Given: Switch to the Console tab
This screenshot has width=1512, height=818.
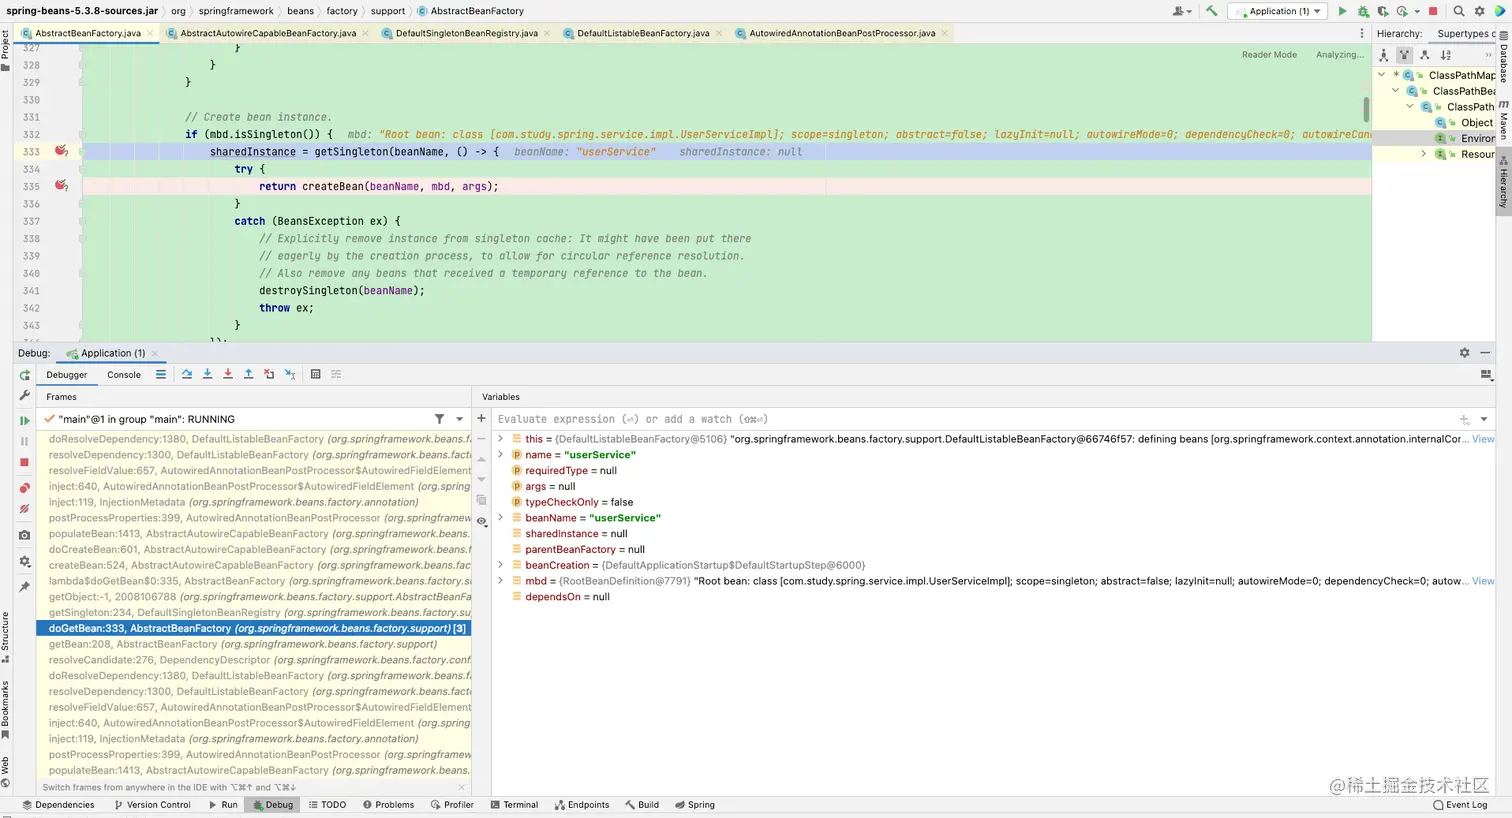Looking at the screenshot, I should point(124,375).
